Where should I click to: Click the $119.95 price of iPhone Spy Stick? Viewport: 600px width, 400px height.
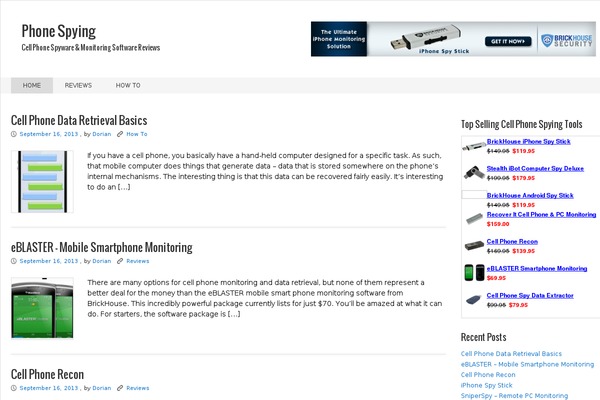coord(523,151)
